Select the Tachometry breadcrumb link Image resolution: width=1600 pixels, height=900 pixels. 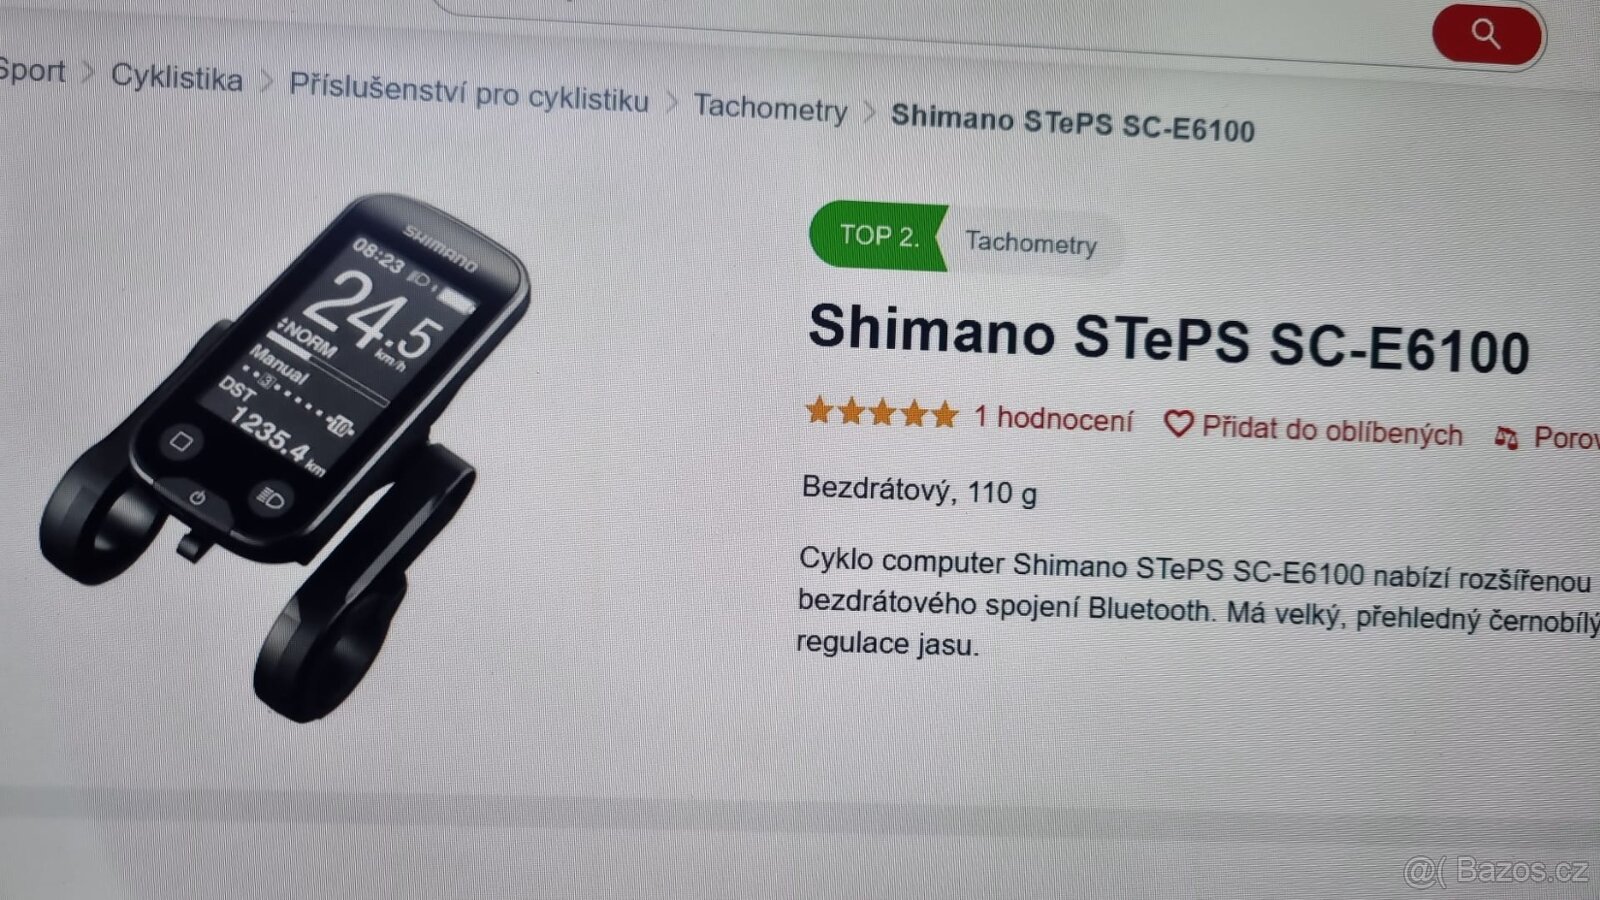tap(770, 107)
